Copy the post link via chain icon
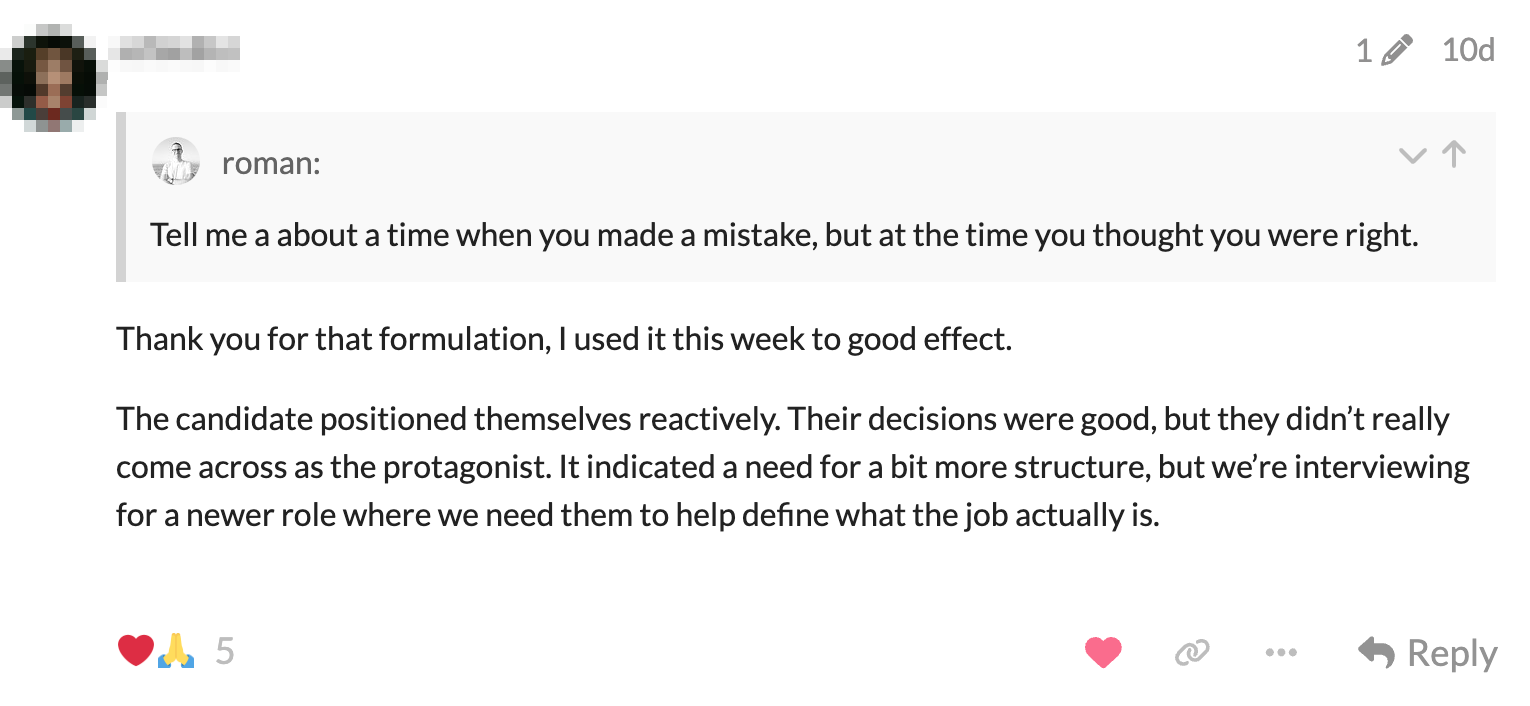Screen dimensions: 1530x706 [x=1191, y=653]
